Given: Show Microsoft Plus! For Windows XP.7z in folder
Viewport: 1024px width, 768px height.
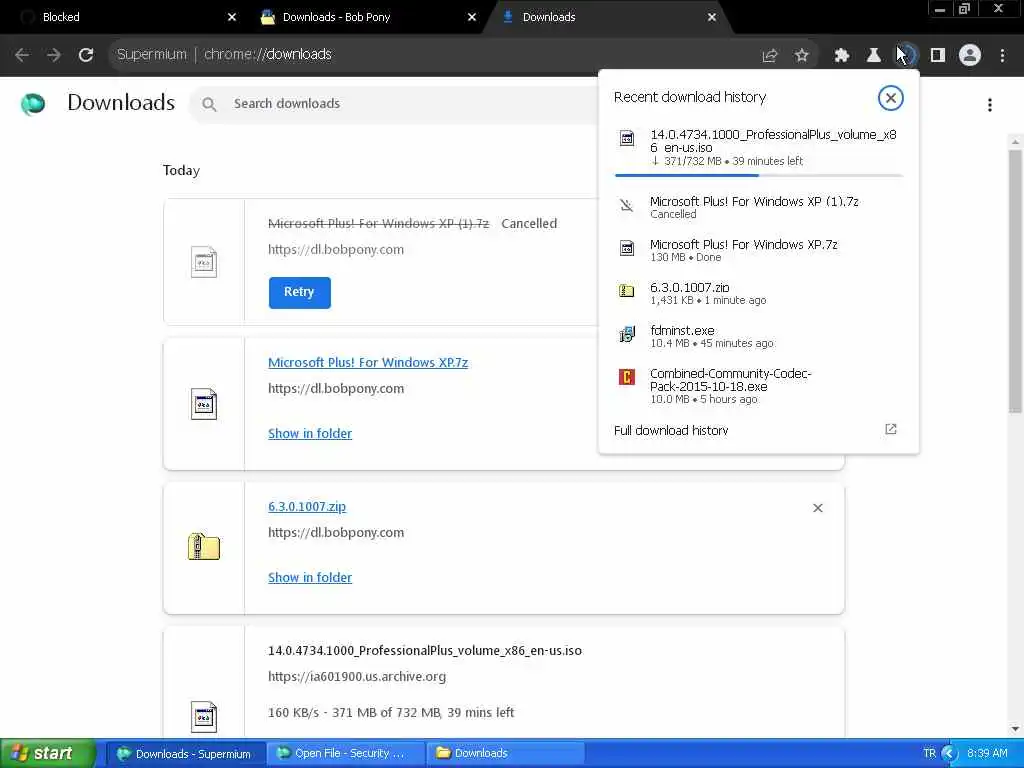Looking at the screenshot, I should click(310, 434).
